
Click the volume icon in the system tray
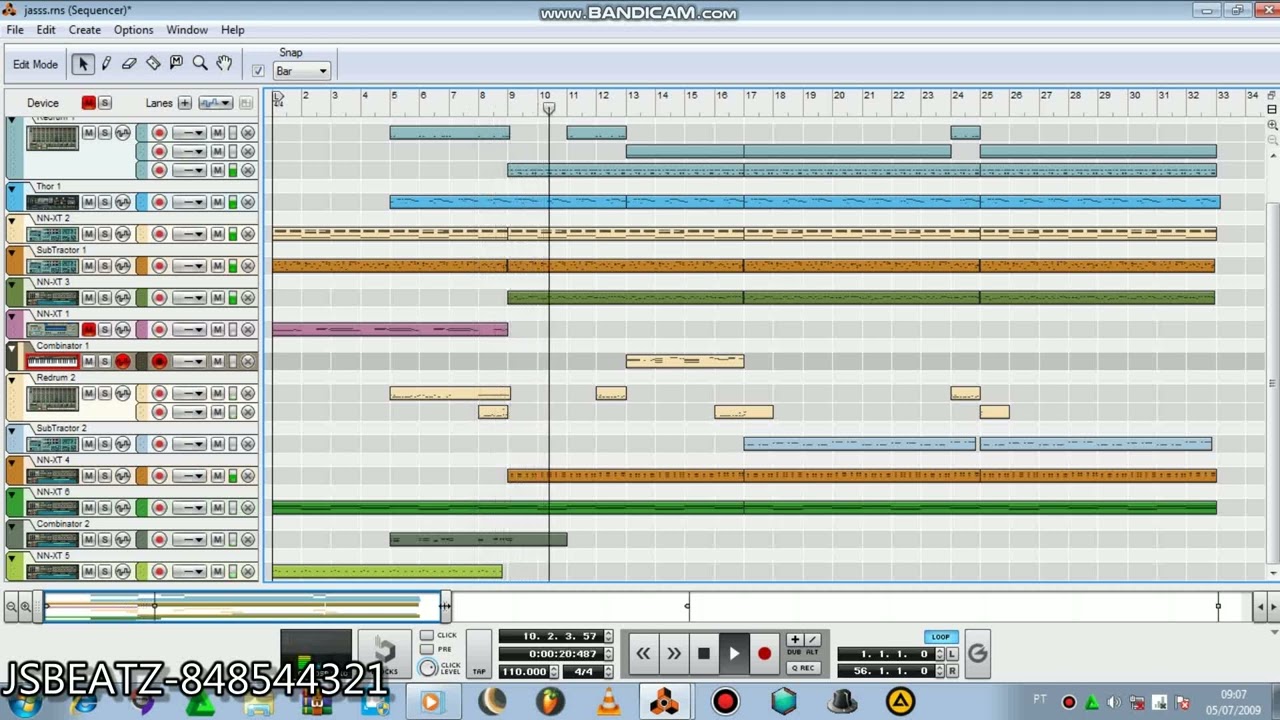coord(1114,702)
